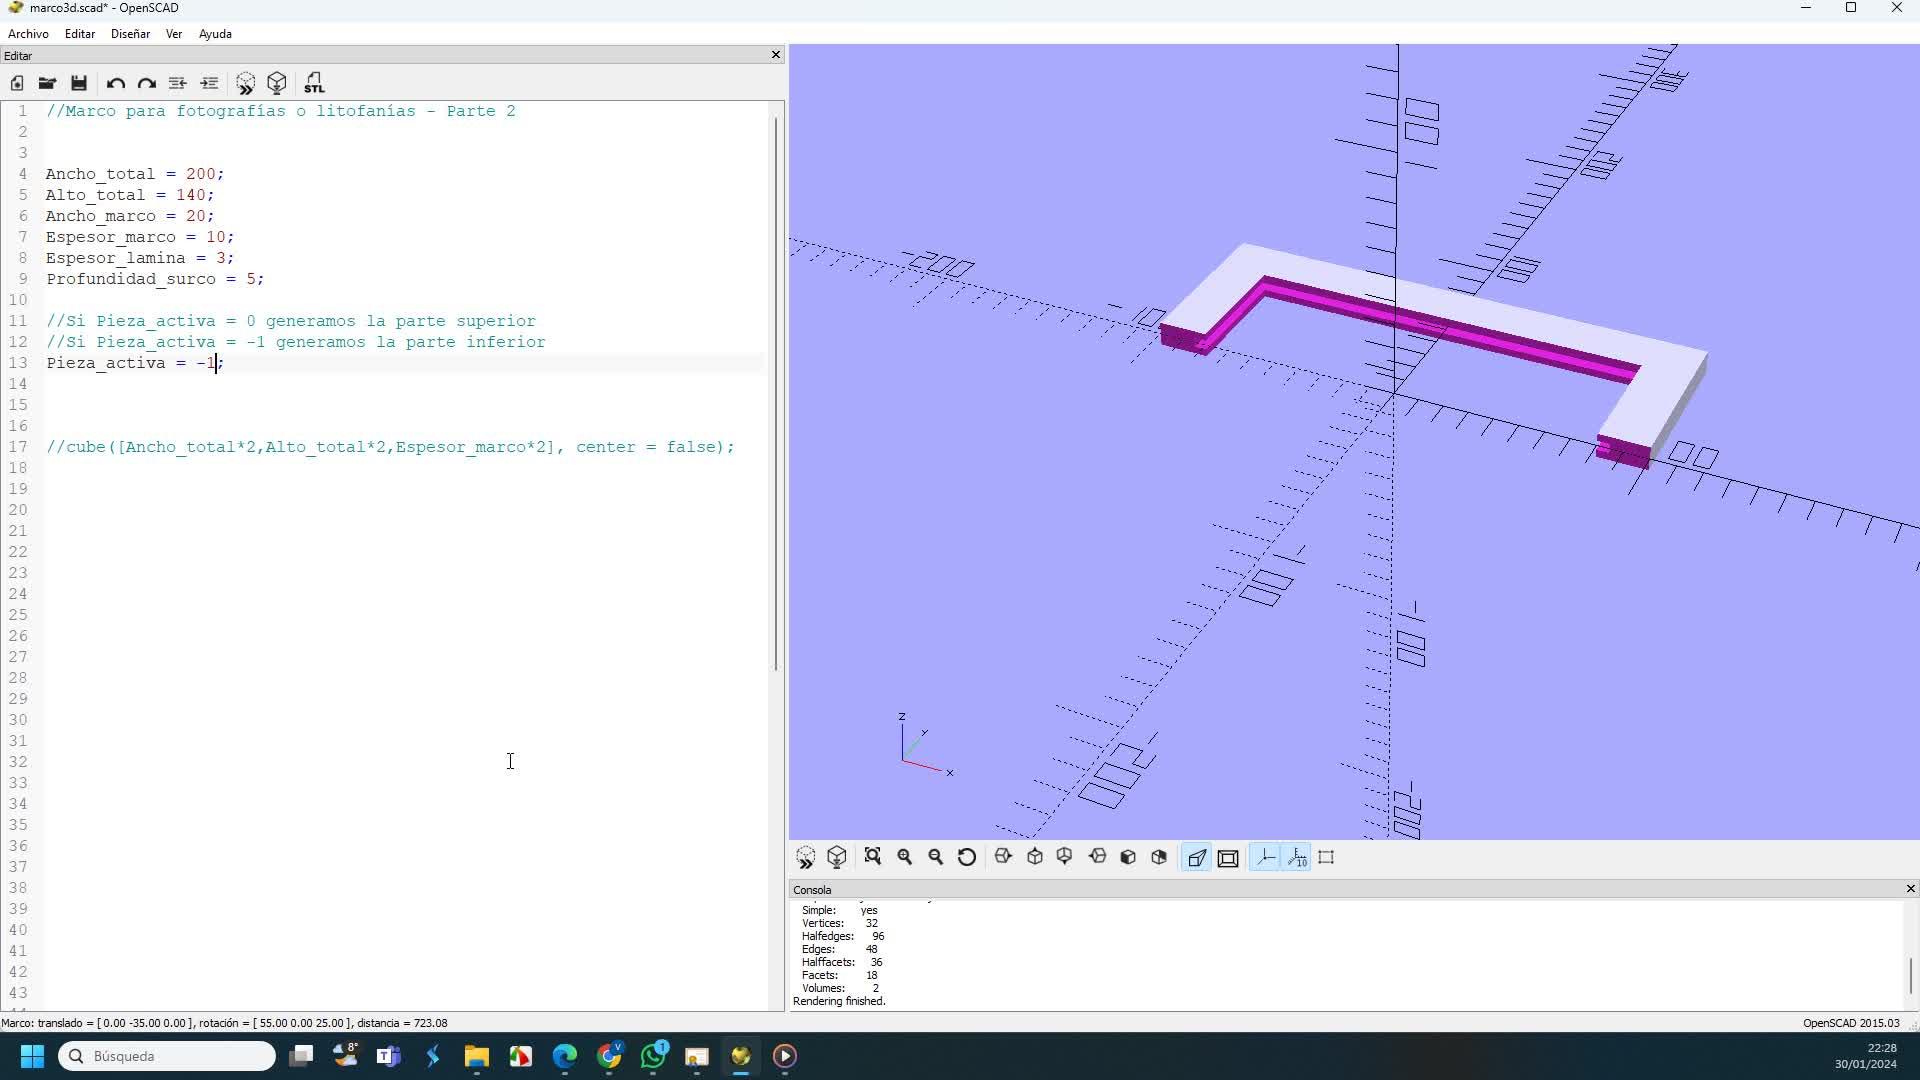Reset the view in viewport toolbar
The image size is (1920, 1080).
point(967,857)
